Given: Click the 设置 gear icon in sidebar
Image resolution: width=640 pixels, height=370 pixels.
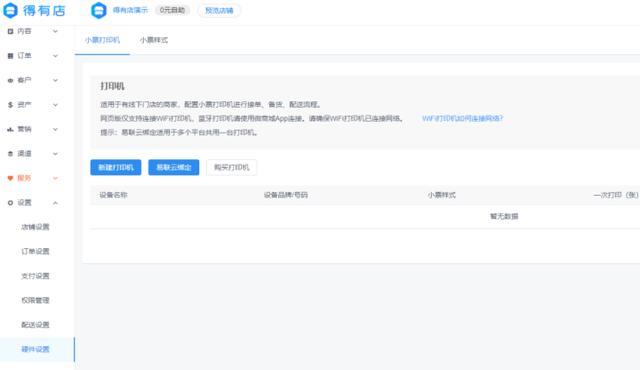Looking at the screenshot, I should point(10,203).
